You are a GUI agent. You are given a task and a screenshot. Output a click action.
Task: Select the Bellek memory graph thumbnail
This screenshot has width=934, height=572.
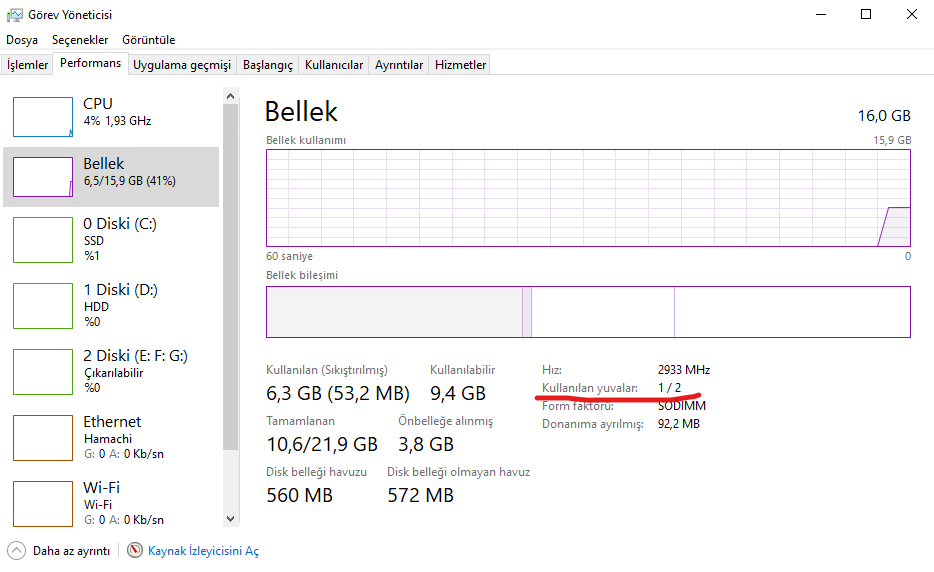point(43,177)
